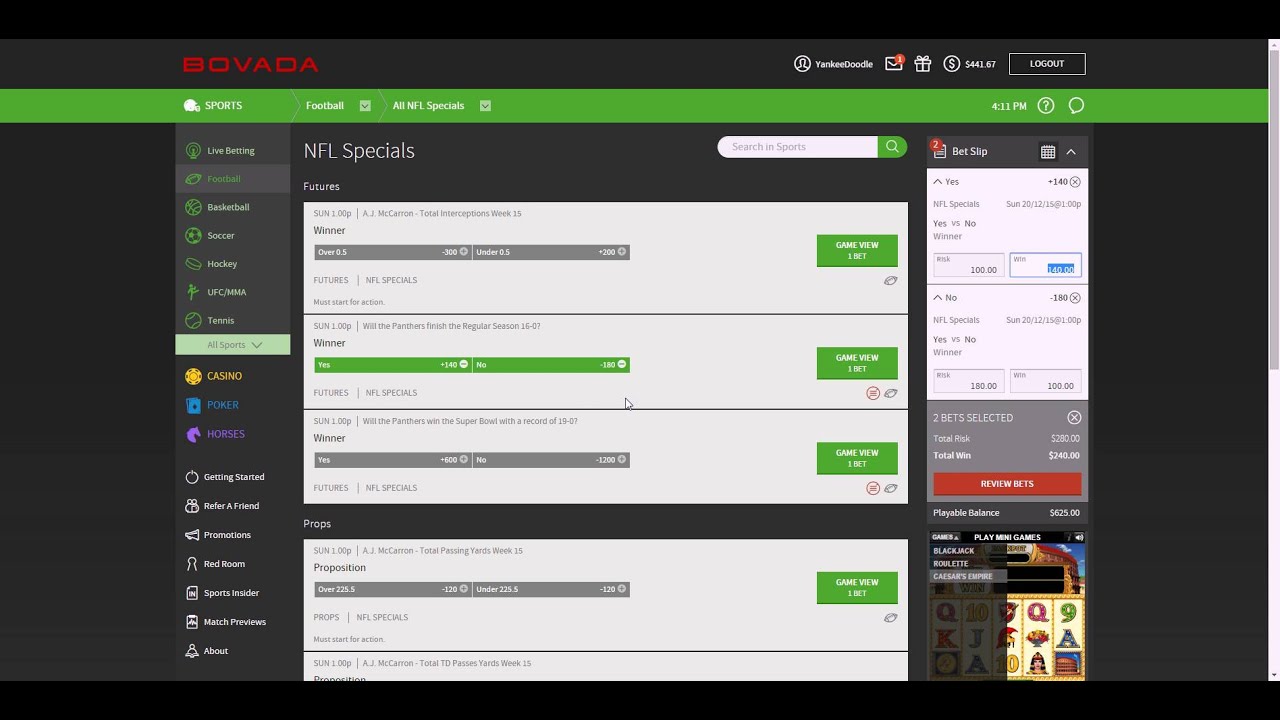This screenshot has height=720, width=1280.
Task: Click the Risk field showing 100.00
Action: click(968, 265)
